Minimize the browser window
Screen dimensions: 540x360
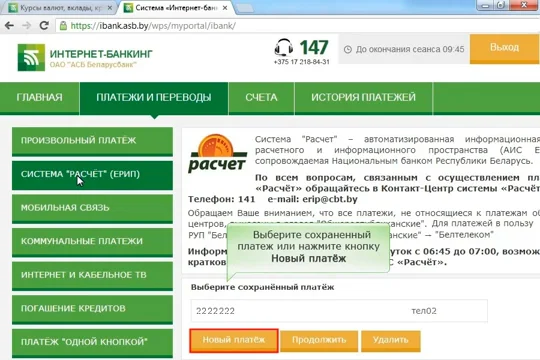pos(485,5)
